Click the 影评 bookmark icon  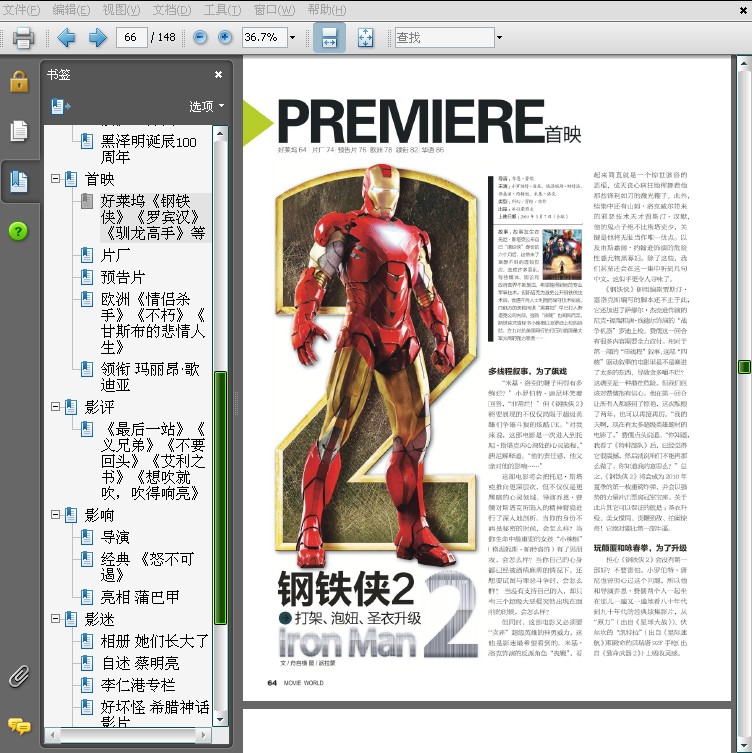point(71,406)
